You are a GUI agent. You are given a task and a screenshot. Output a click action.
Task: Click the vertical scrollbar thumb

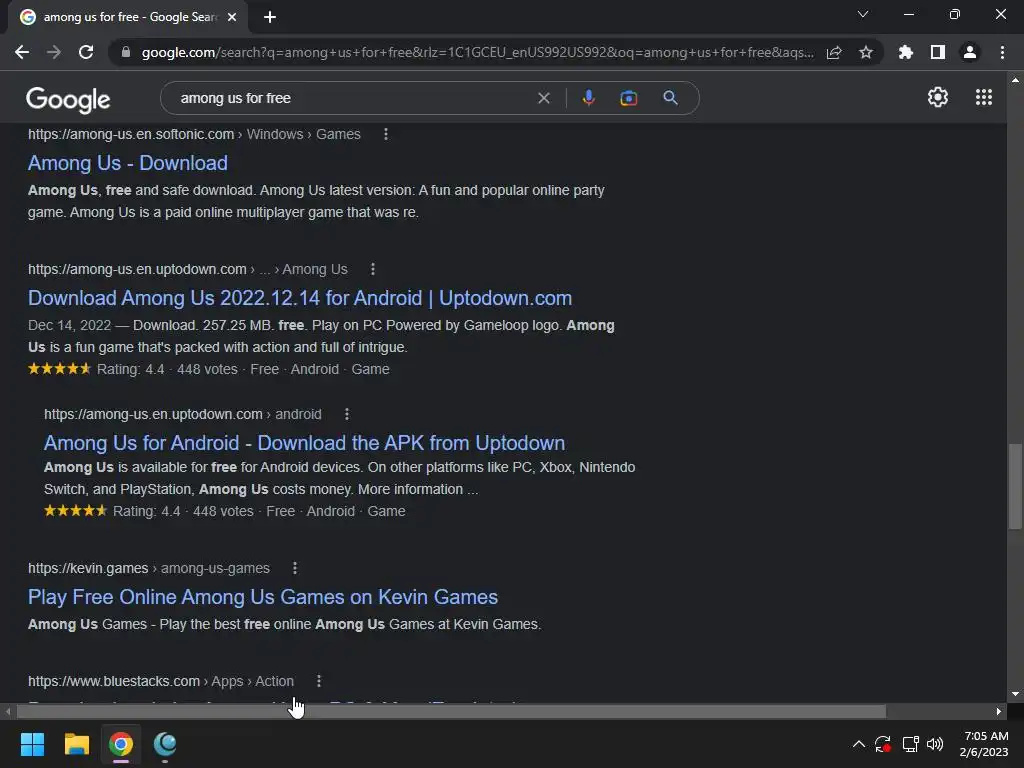[1015, 487]
